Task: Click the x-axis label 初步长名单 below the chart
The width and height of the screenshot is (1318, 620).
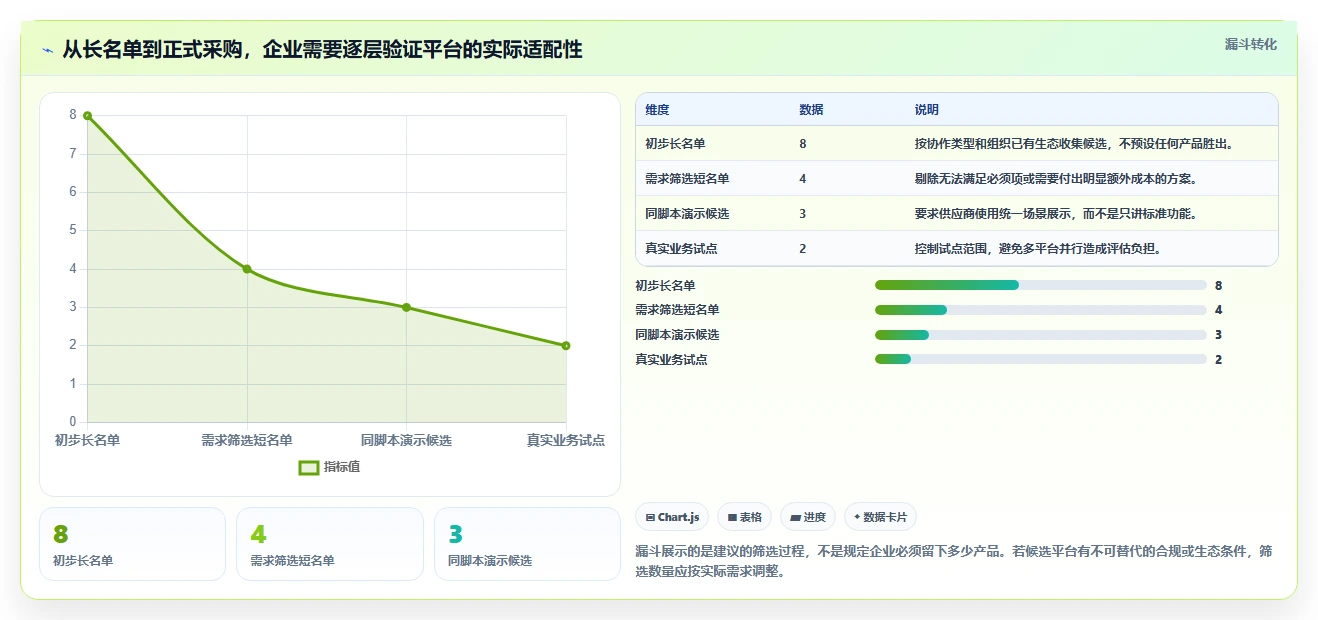Action: coord(87,441)
